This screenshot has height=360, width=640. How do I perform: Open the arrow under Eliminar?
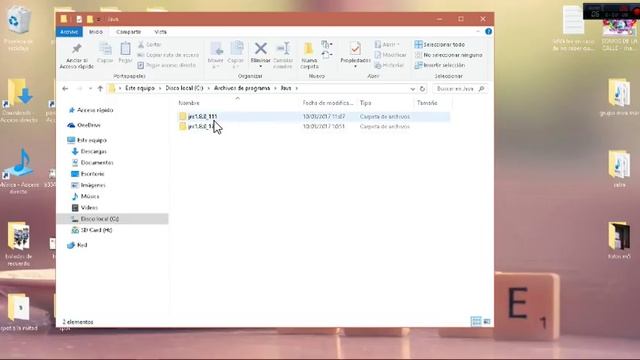pyautogui.click(x=260, y=66)
